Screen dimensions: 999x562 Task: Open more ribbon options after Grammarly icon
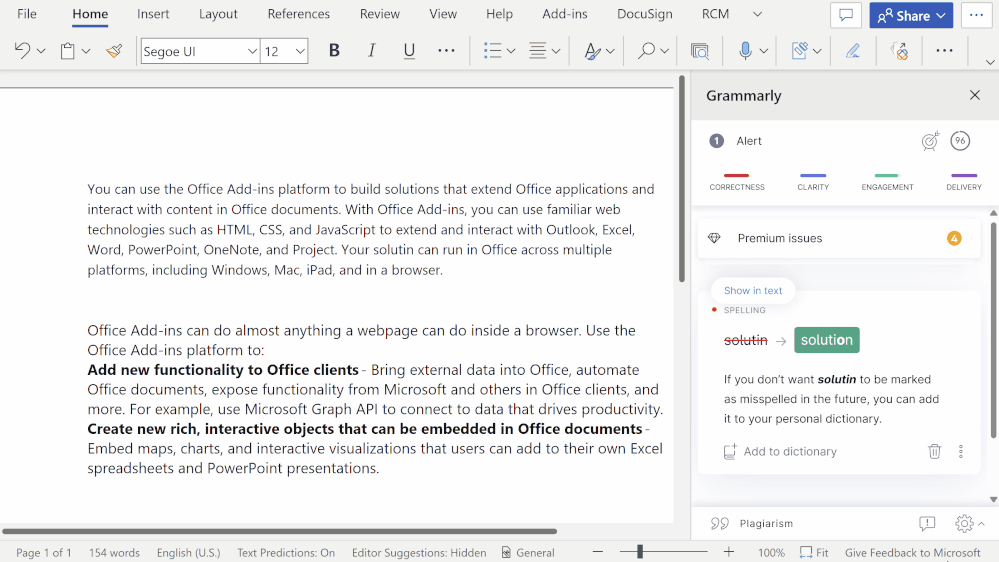[944, 51]
